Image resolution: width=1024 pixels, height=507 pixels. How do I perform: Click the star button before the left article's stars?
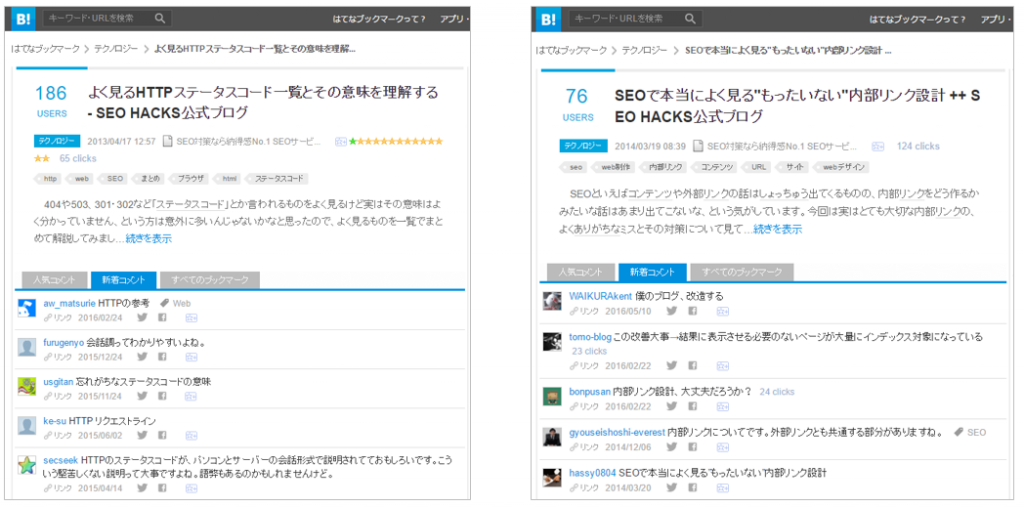coord(341,141)
